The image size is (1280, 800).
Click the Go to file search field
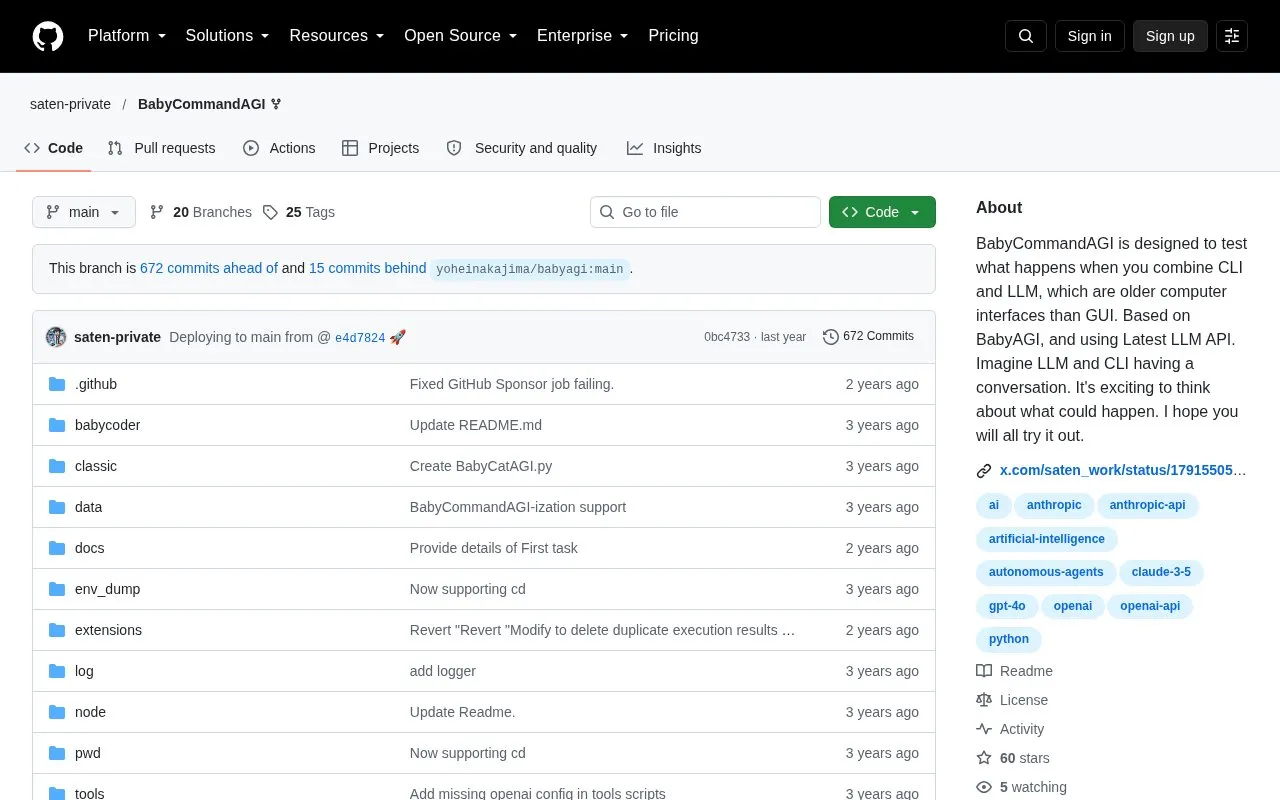click(705, 212)
